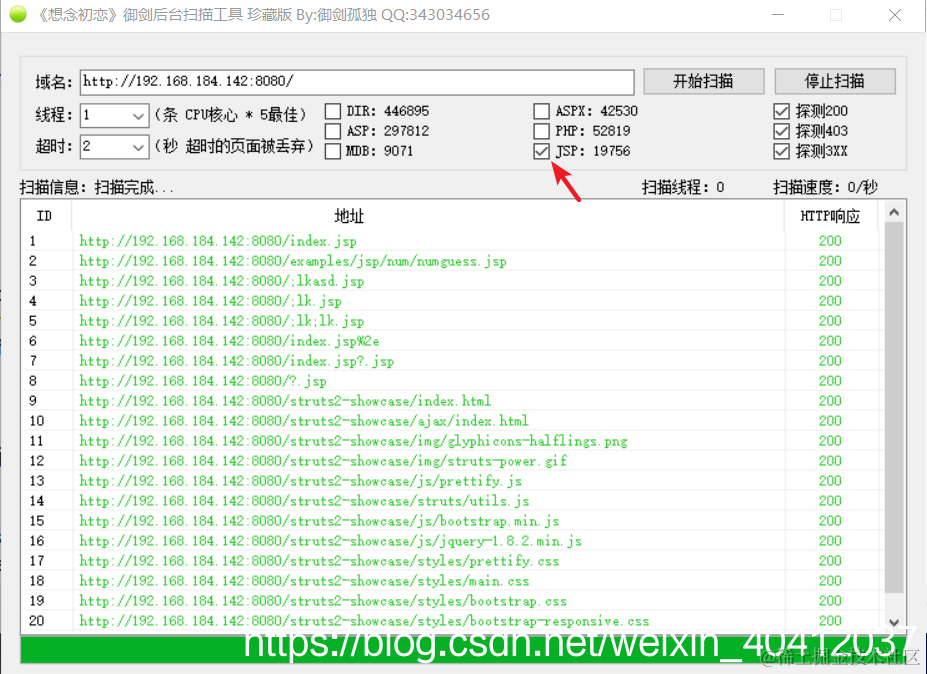Toggle the 探测200 checkbox
927x674 pixels.
click(782, 111)
